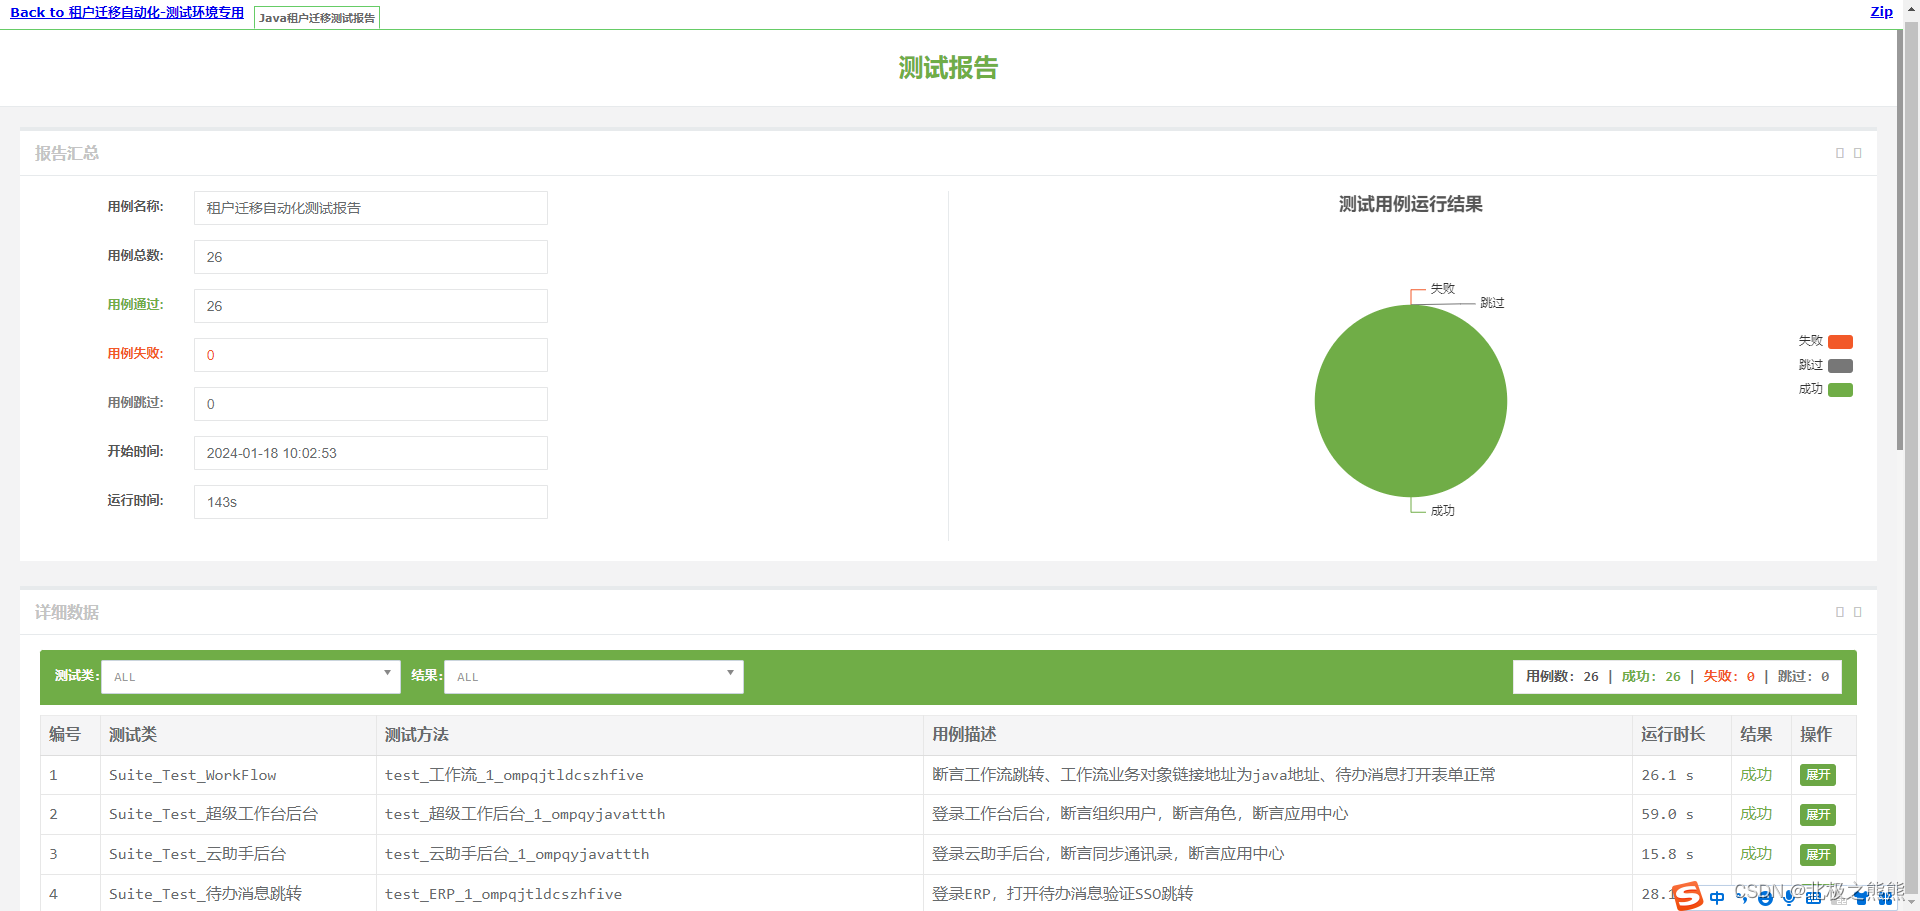Open the 测试类 ALL dropdown

coord(251,677)
